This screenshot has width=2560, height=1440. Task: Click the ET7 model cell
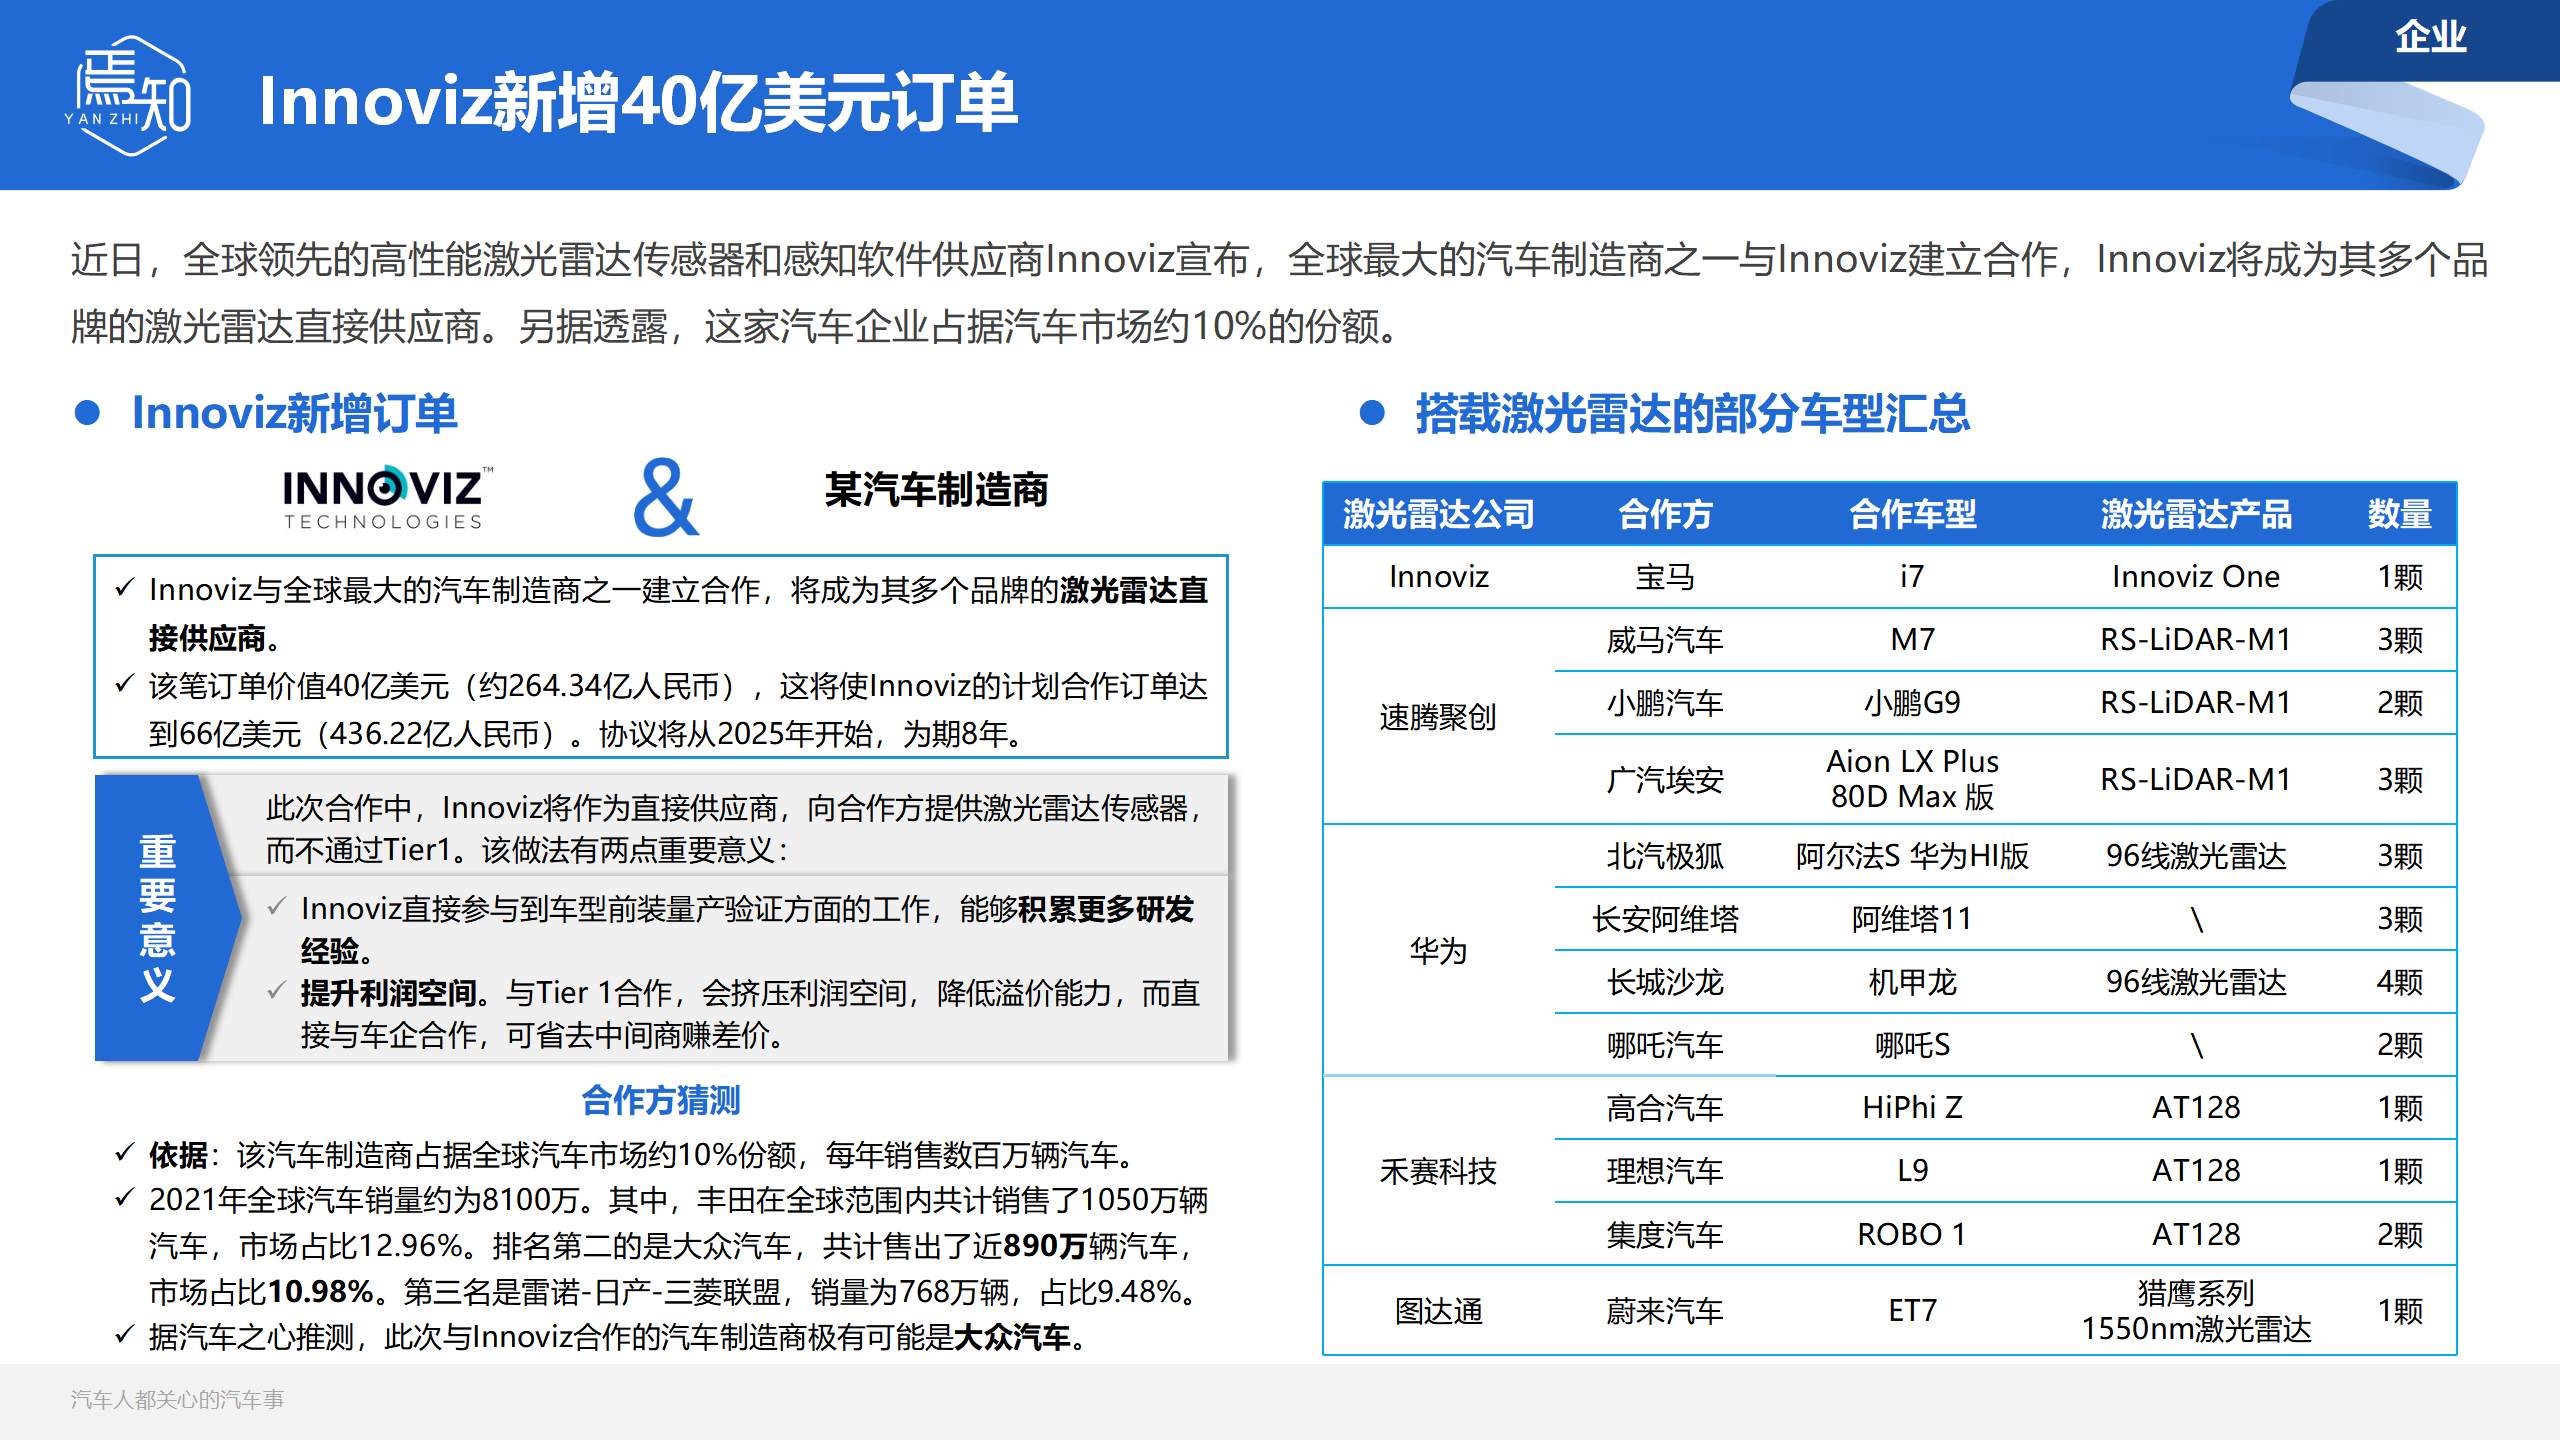[1912, 1311]
